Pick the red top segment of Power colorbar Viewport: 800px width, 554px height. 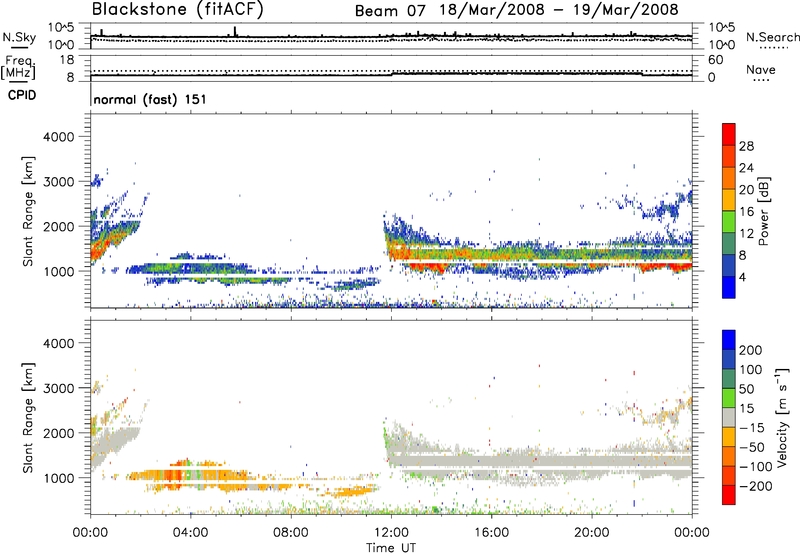tap(729, 134)
